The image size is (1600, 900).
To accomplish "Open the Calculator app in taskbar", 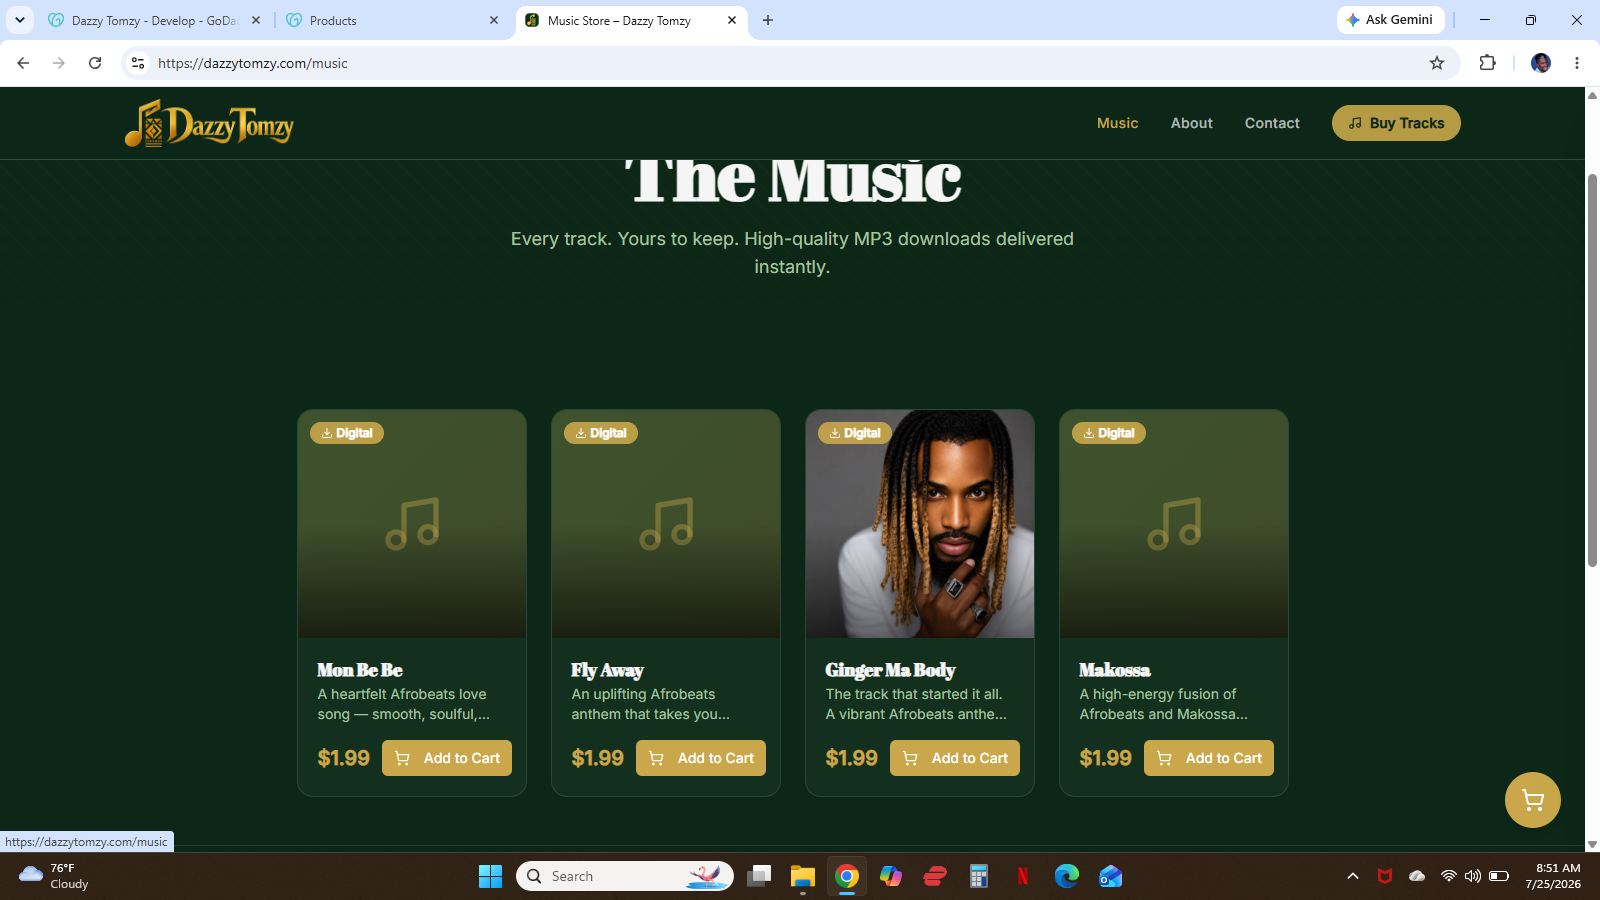I will 979,876.
